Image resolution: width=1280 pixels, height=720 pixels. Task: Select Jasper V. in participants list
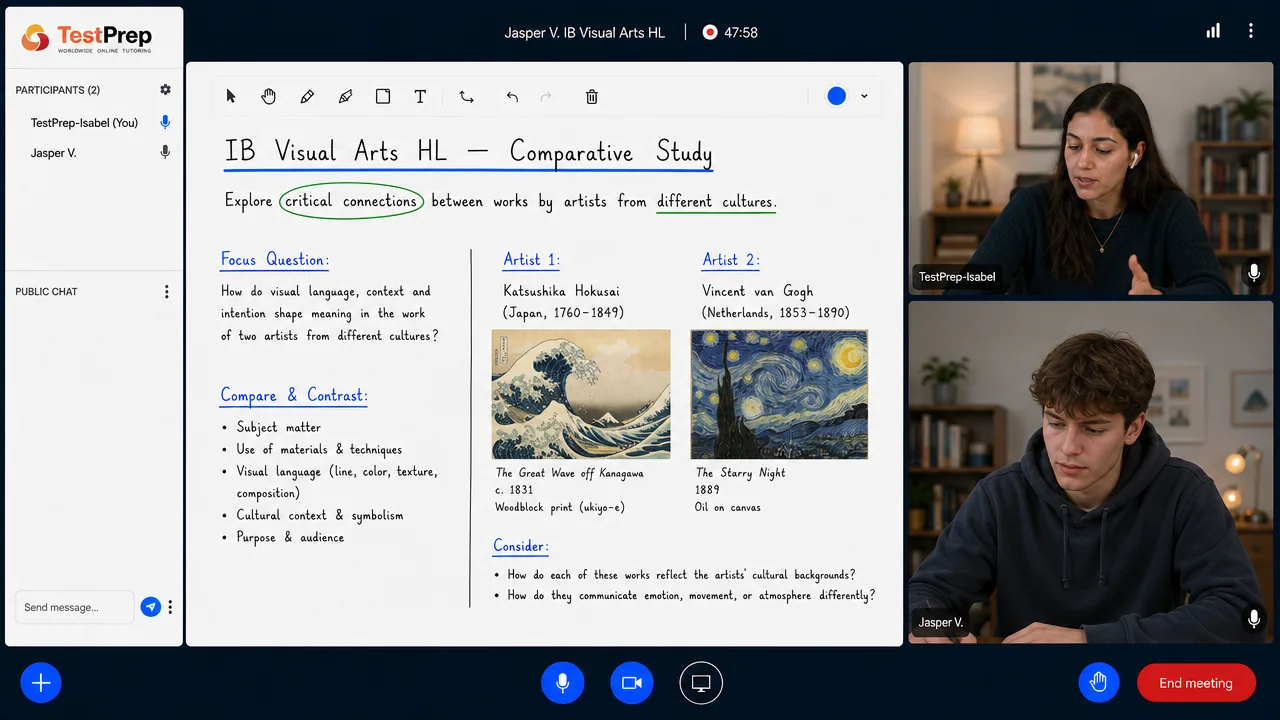pyautogui.click(x=54, y=153)
